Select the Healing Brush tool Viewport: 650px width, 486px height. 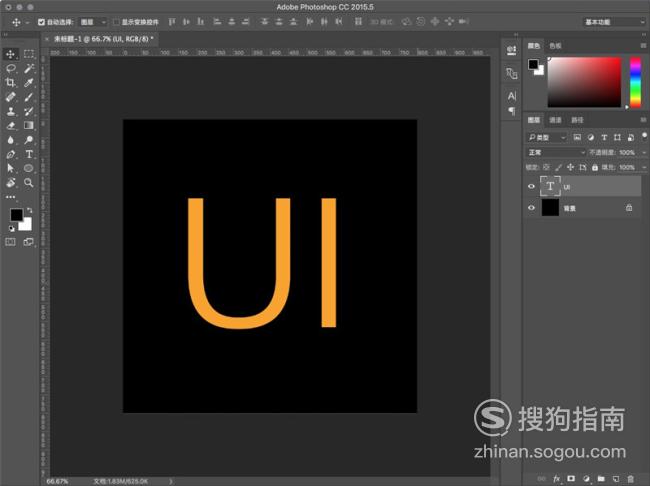click(10, 97)
